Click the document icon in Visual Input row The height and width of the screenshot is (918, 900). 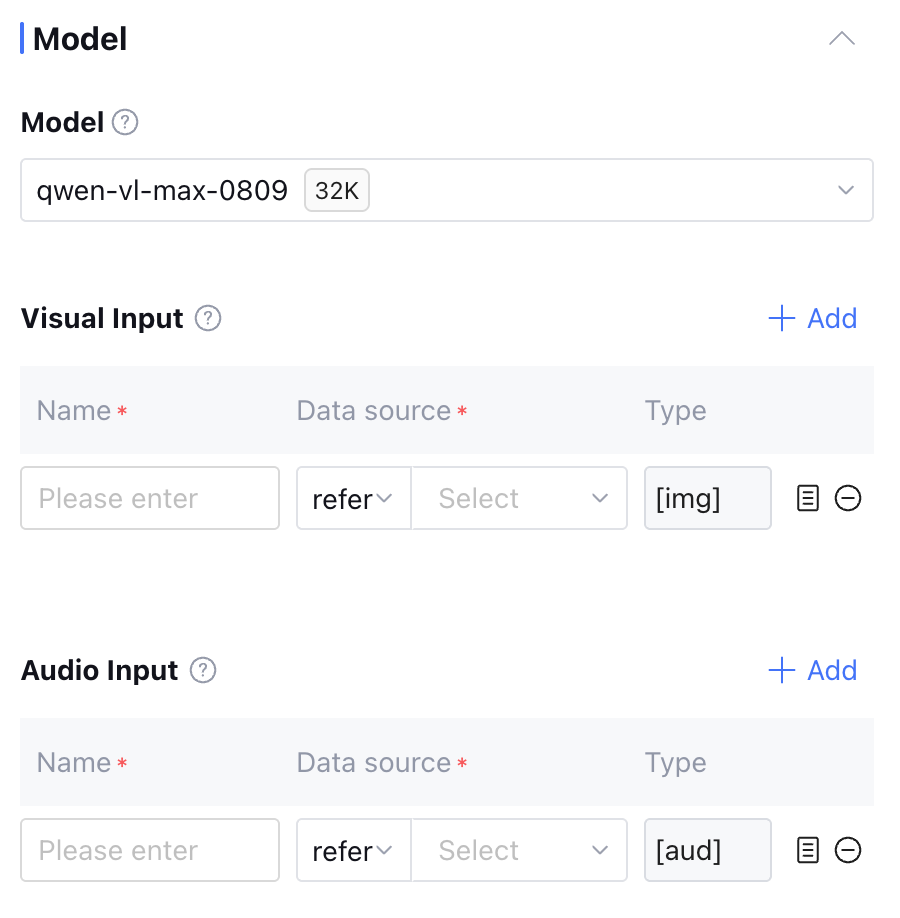(x=808, y=498)
